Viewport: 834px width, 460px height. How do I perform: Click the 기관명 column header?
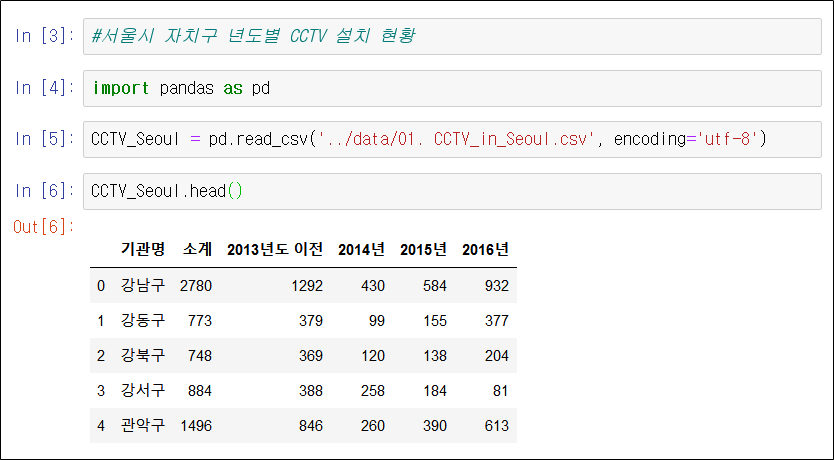pos(143,249)
